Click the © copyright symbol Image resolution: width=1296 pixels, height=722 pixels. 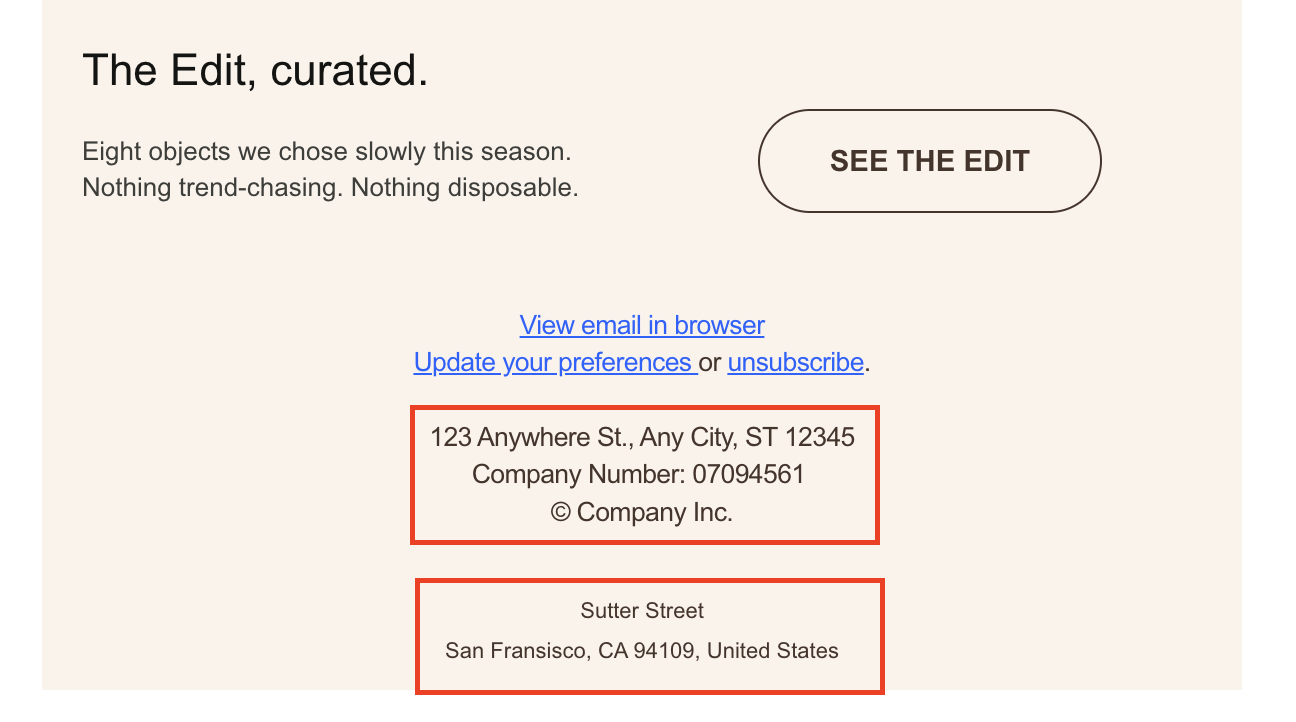(560, 513)
